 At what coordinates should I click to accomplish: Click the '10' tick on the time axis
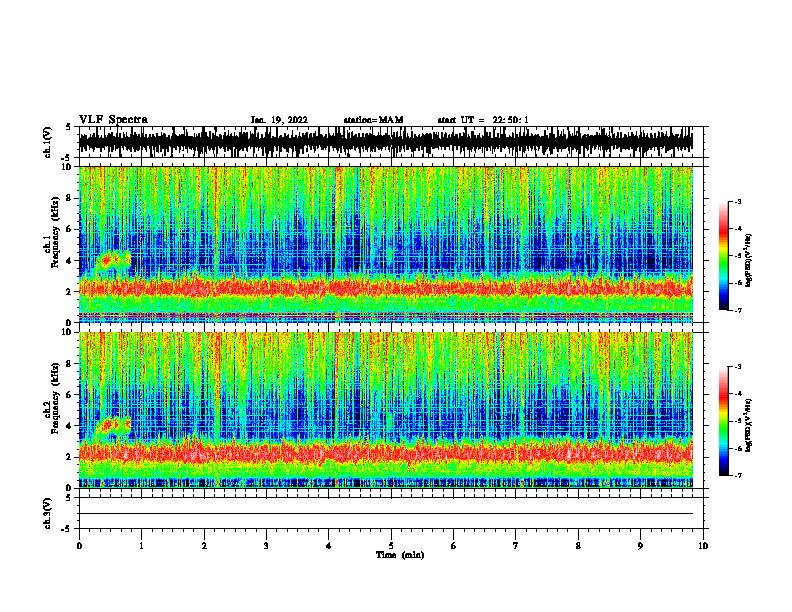pos(703,546)
